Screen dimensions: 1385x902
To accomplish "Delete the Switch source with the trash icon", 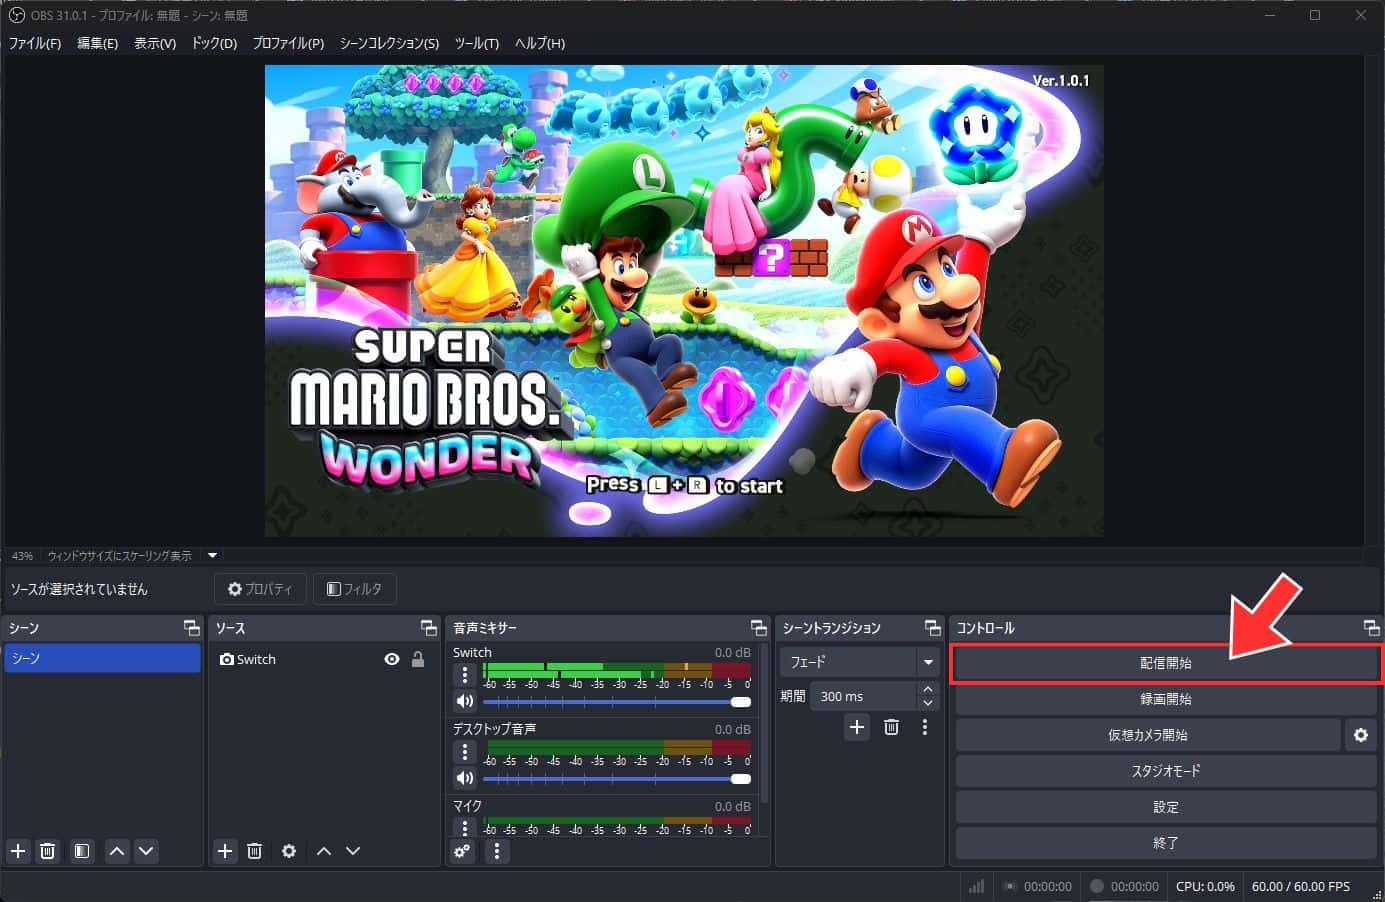I will coord(254,851).
